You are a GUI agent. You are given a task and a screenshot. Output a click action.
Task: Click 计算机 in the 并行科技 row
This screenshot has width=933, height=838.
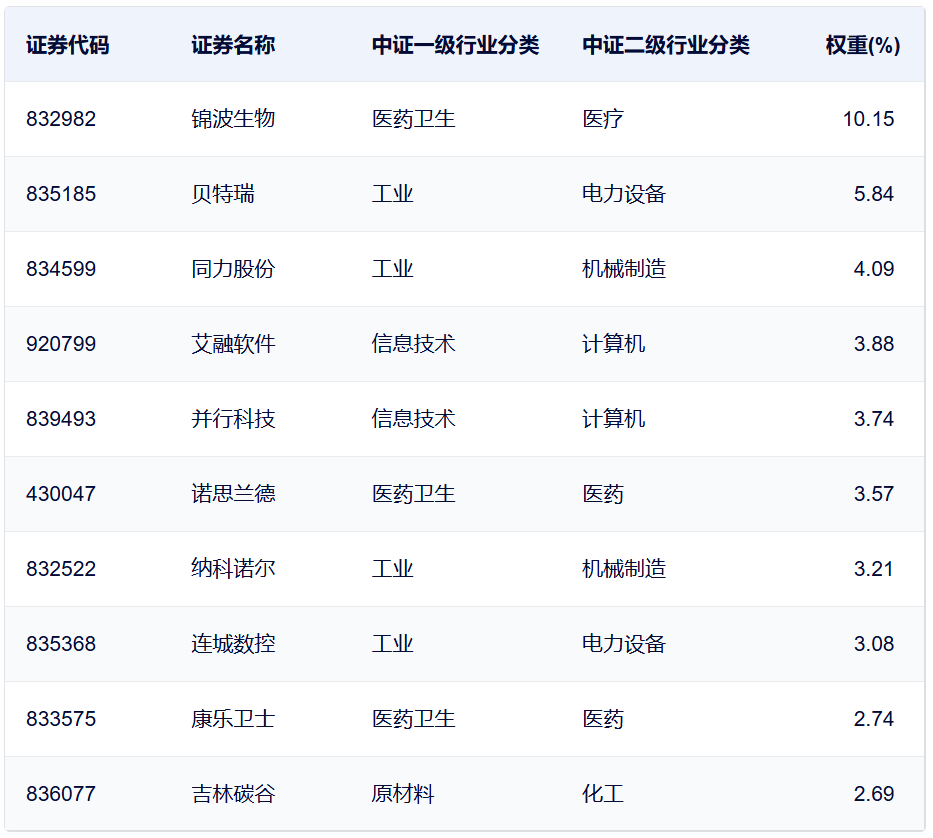pyautogui.click(x=613, y=419)
